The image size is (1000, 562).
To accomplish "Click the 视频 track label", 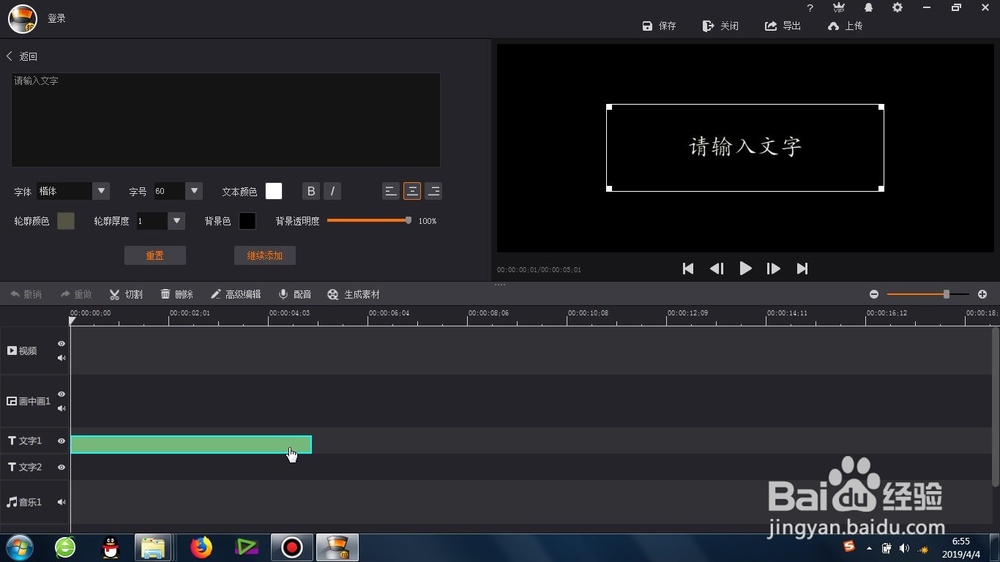I will tap(22, 351).
